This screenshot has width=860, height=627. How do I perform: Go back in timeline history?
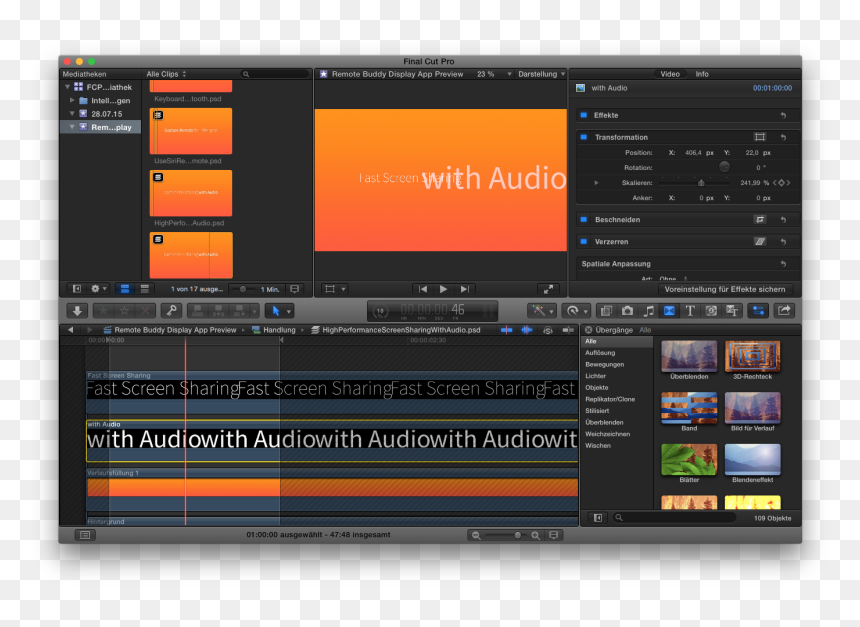[x=71, y=330]
